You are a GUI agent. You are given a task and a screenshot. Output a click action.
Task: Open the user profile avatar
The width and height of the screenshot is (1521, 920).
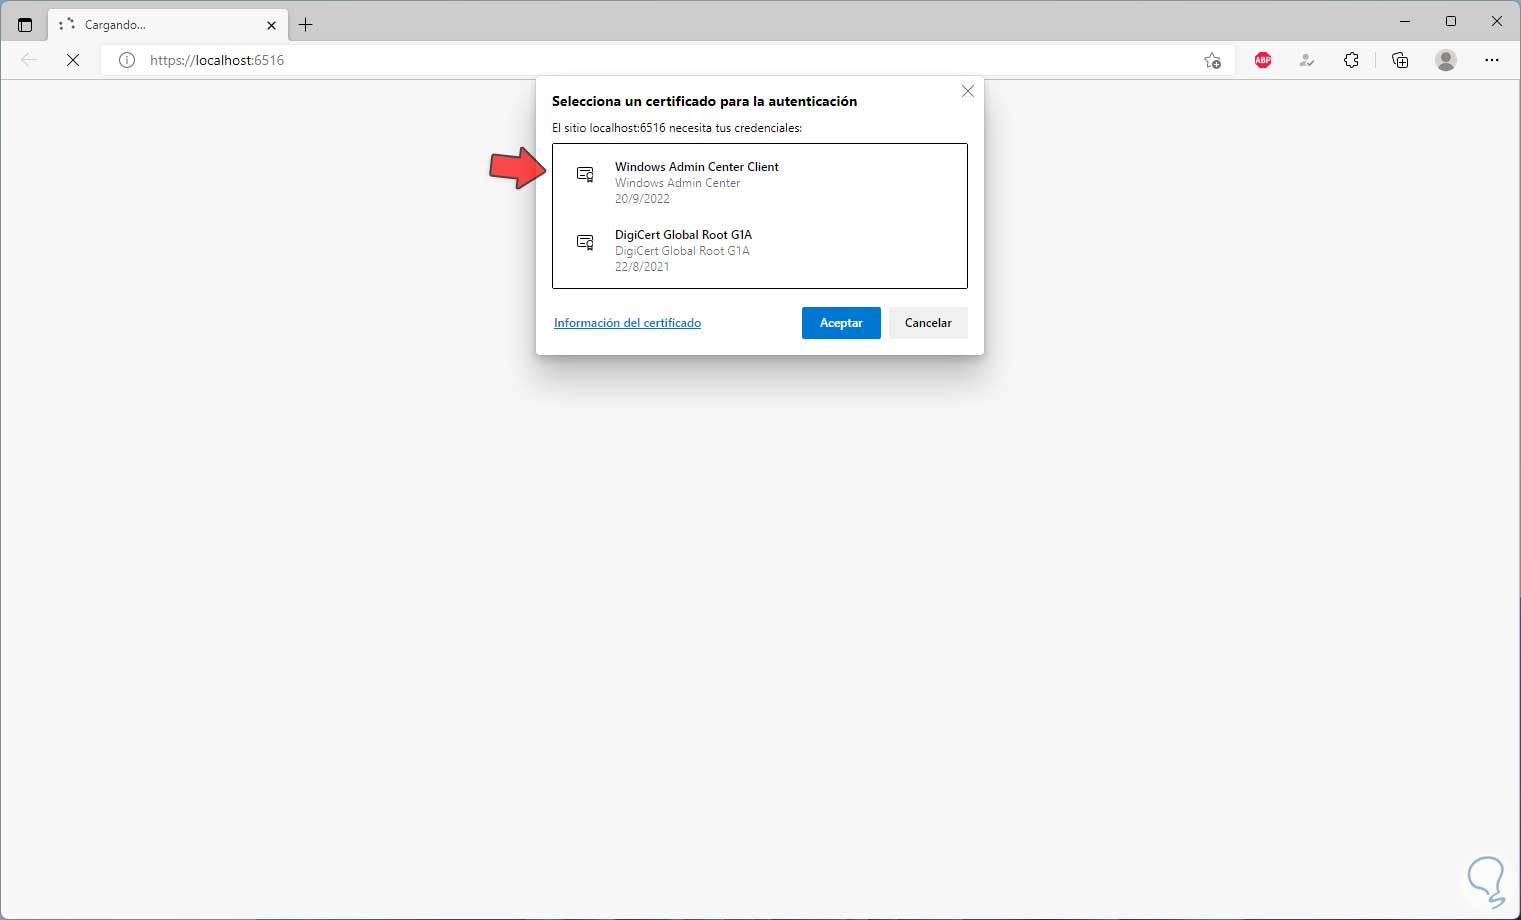pos(1446,60)
